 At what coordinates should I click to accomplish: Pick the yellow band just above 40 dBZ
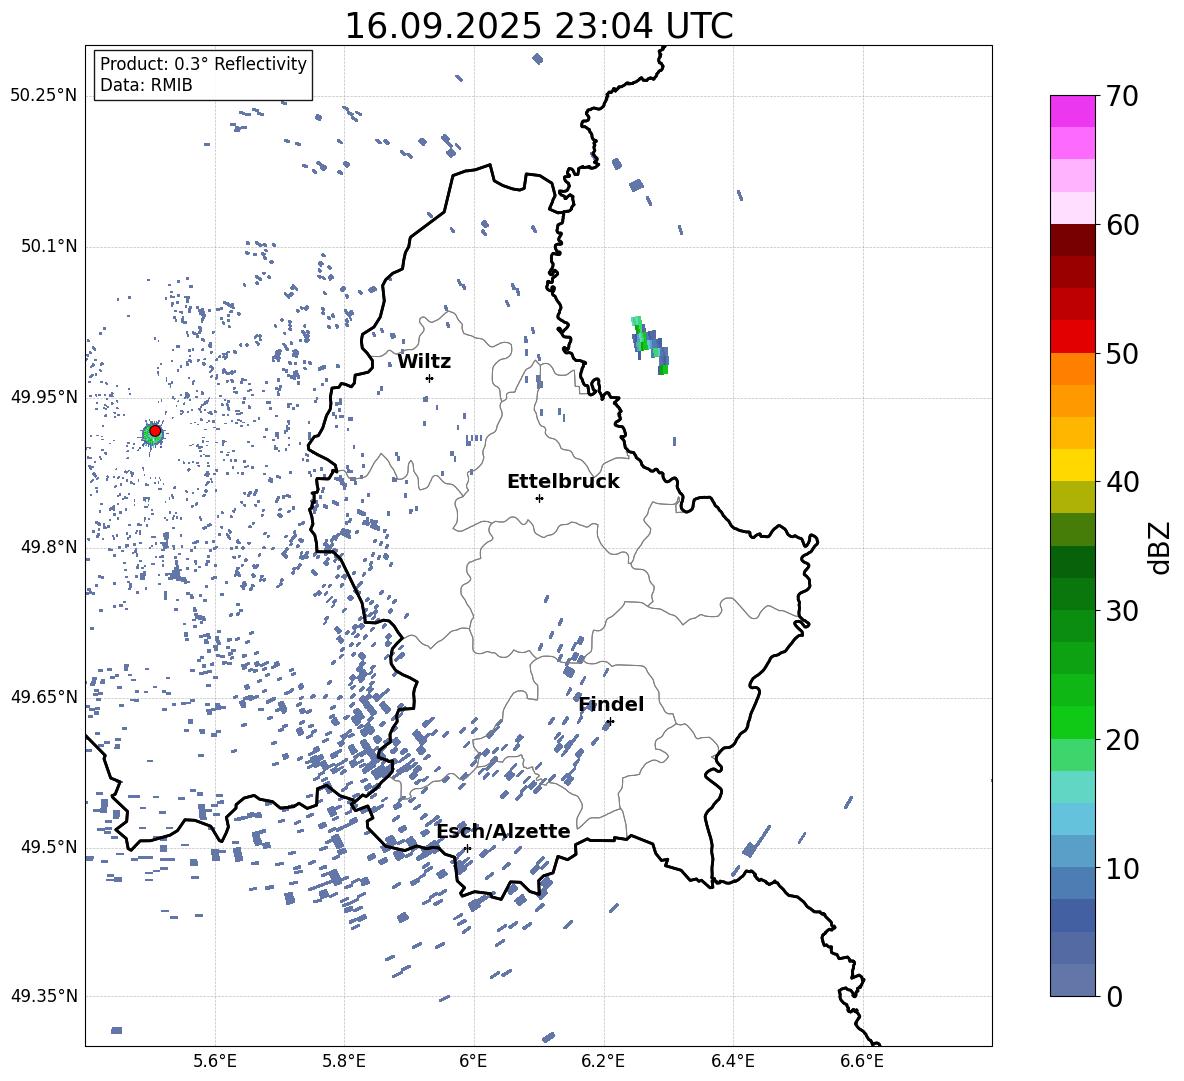click(x=1073, y=465)
